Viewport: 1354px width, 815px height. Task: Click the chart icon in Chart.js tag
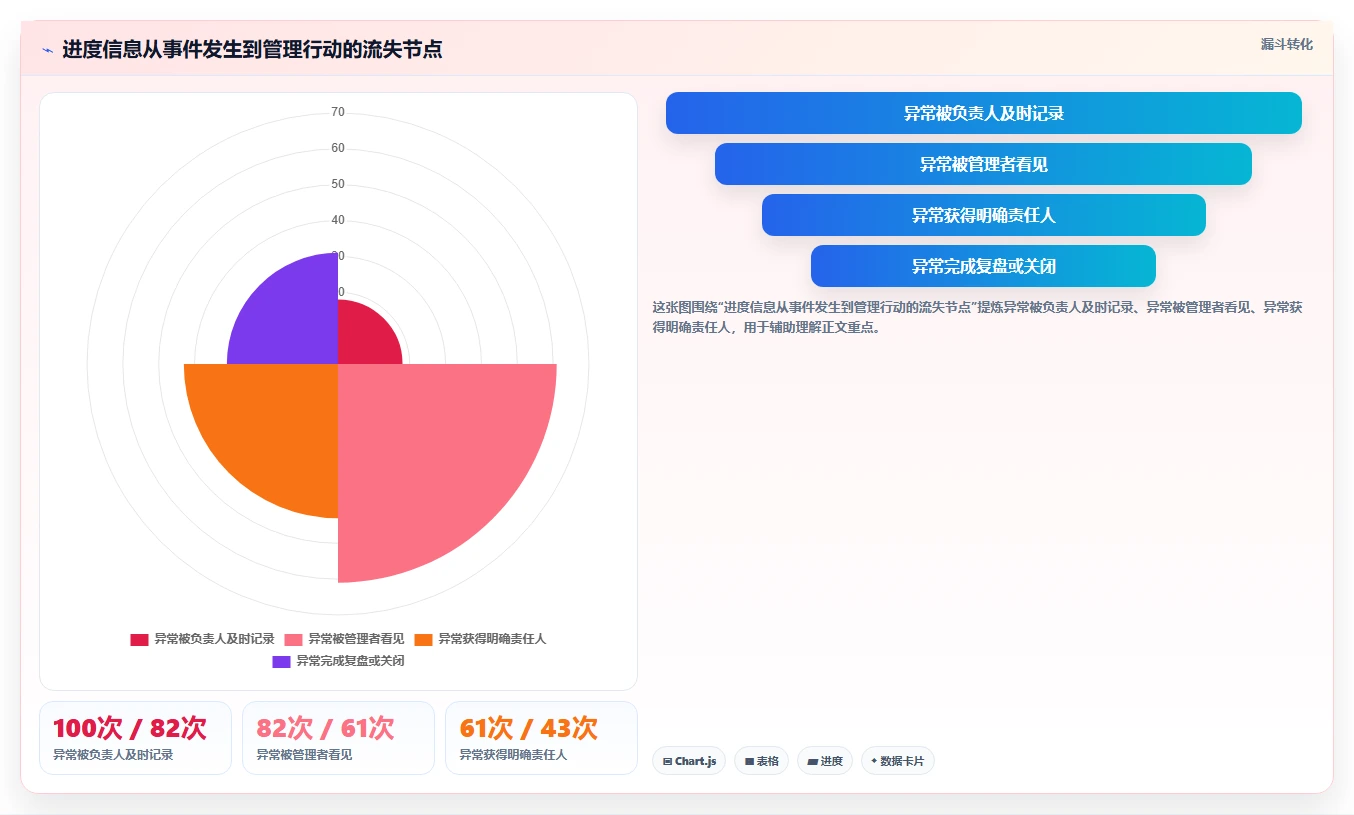coord(667,761)
